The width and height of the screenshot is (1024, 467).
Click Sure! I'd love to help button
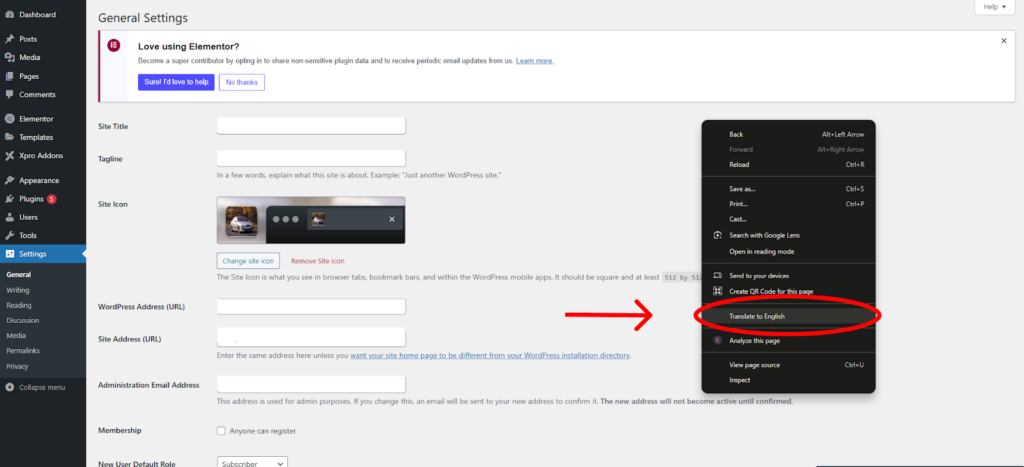[175, 82]
